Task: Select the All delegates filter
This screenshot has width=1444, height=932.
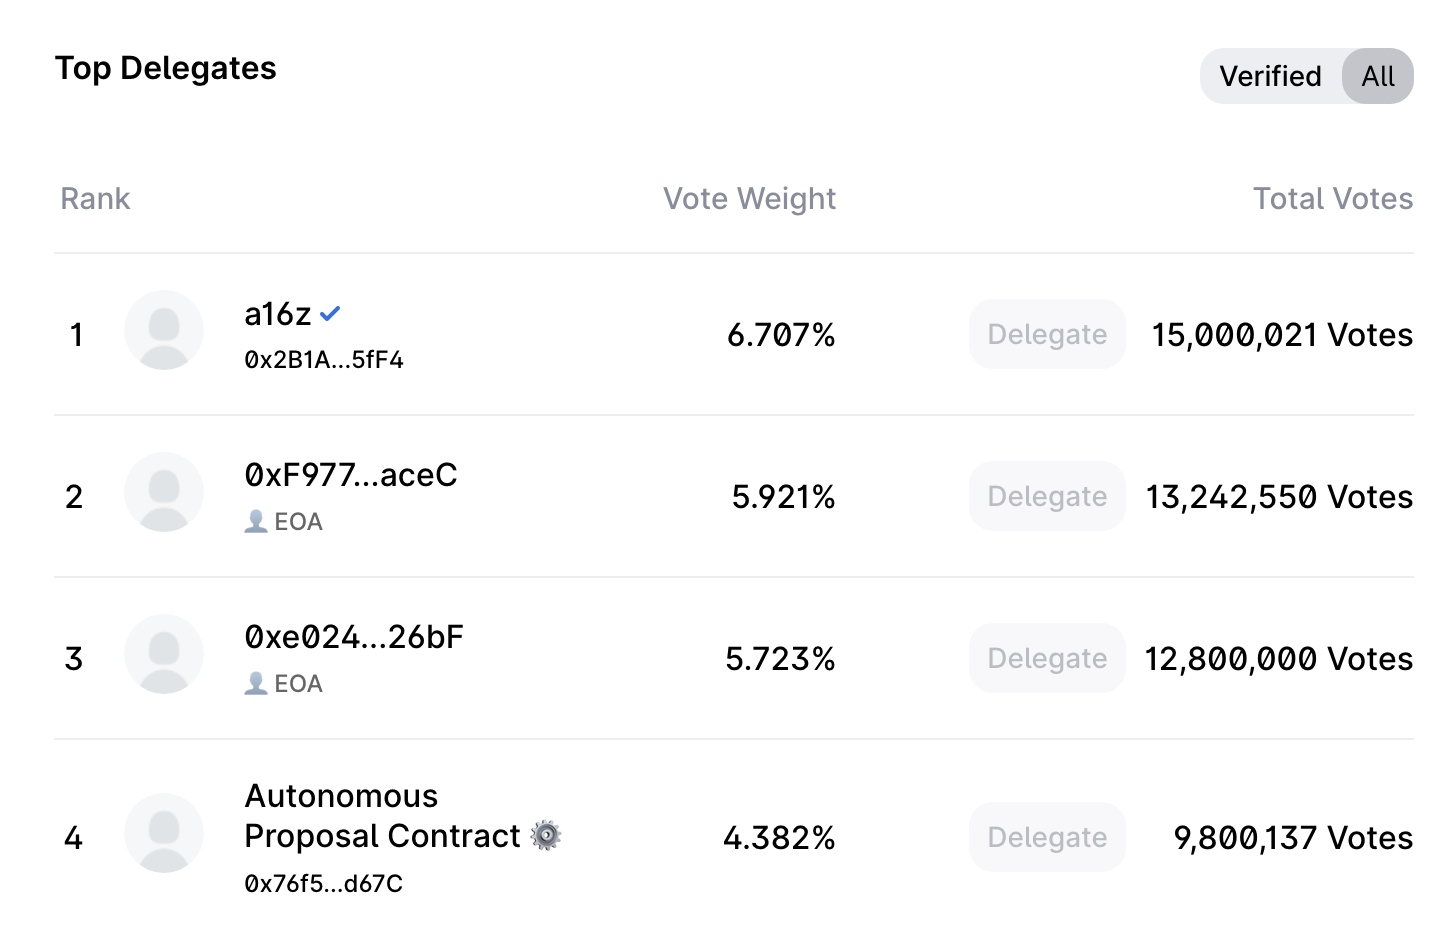Action: [x=1377, y=76]
